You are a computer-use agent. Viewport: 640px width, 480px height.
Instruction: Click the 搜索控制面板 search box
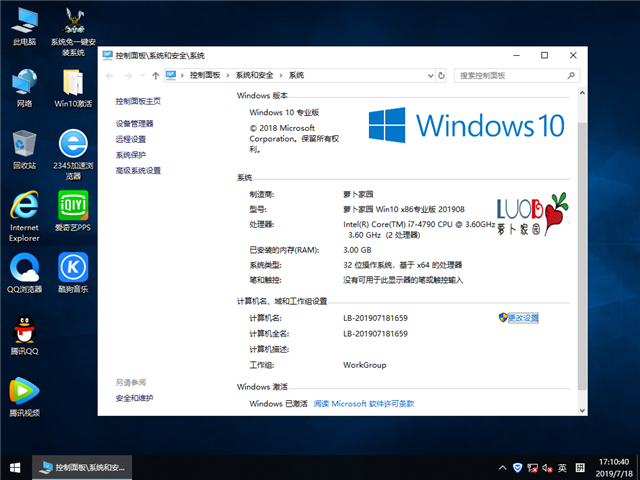[x=510, y=75]
